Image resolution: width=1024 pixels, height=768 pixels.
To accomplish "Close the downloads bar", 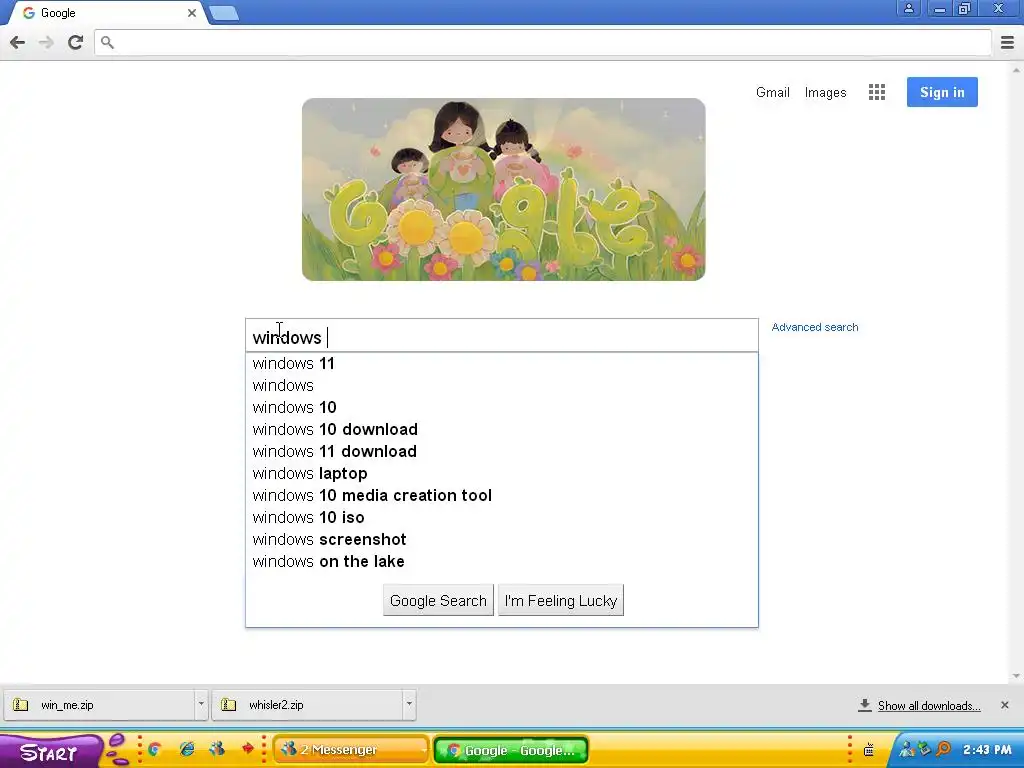I will [1004, 705].
